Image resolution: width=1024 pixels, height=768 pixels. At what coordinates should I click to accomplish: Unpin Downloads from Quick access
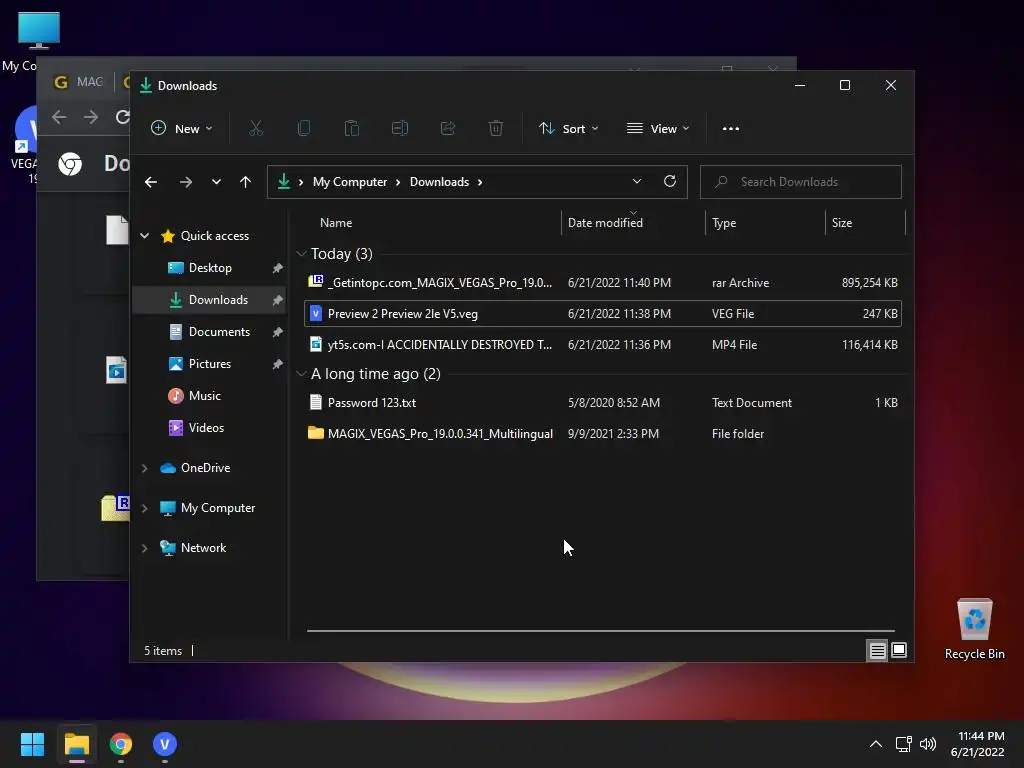point(278,300)
